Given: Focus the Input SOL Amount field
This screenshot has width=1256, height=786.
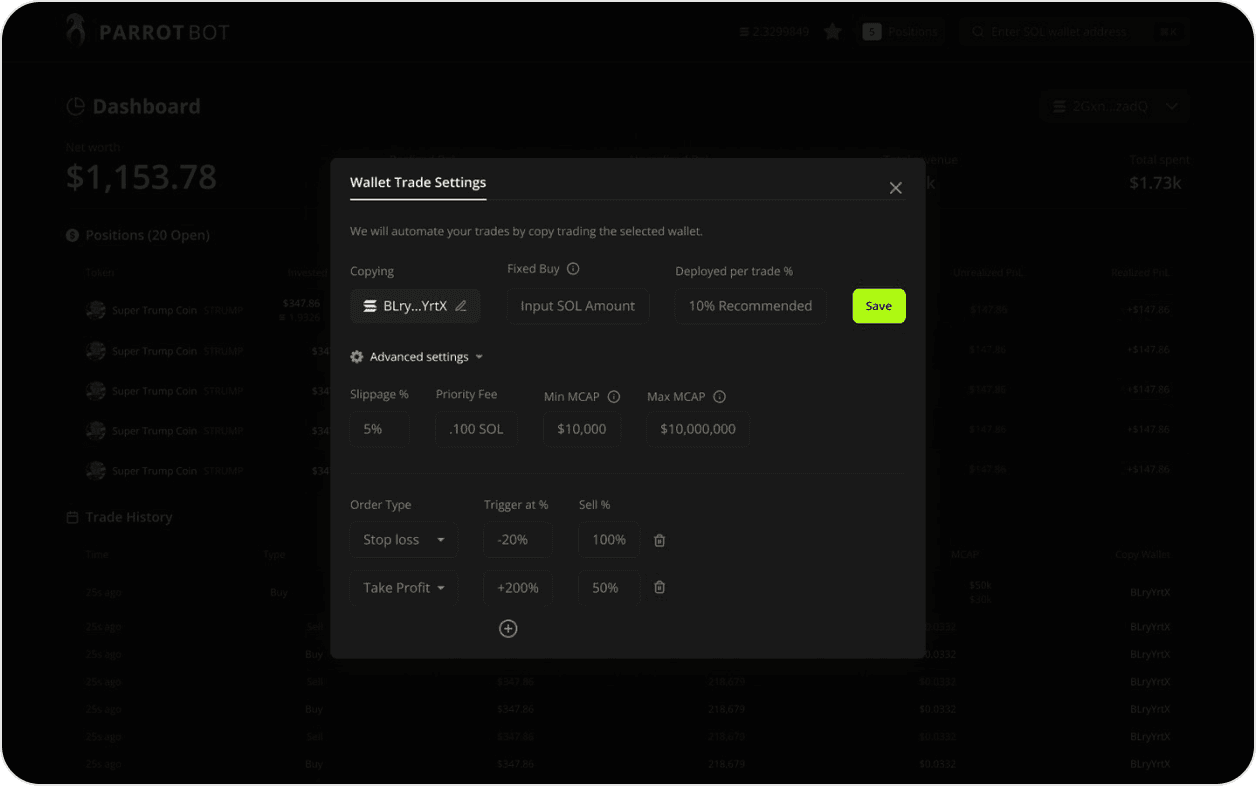Looking at the screenshot, I should pyautogui.click(x=578, y=306).
